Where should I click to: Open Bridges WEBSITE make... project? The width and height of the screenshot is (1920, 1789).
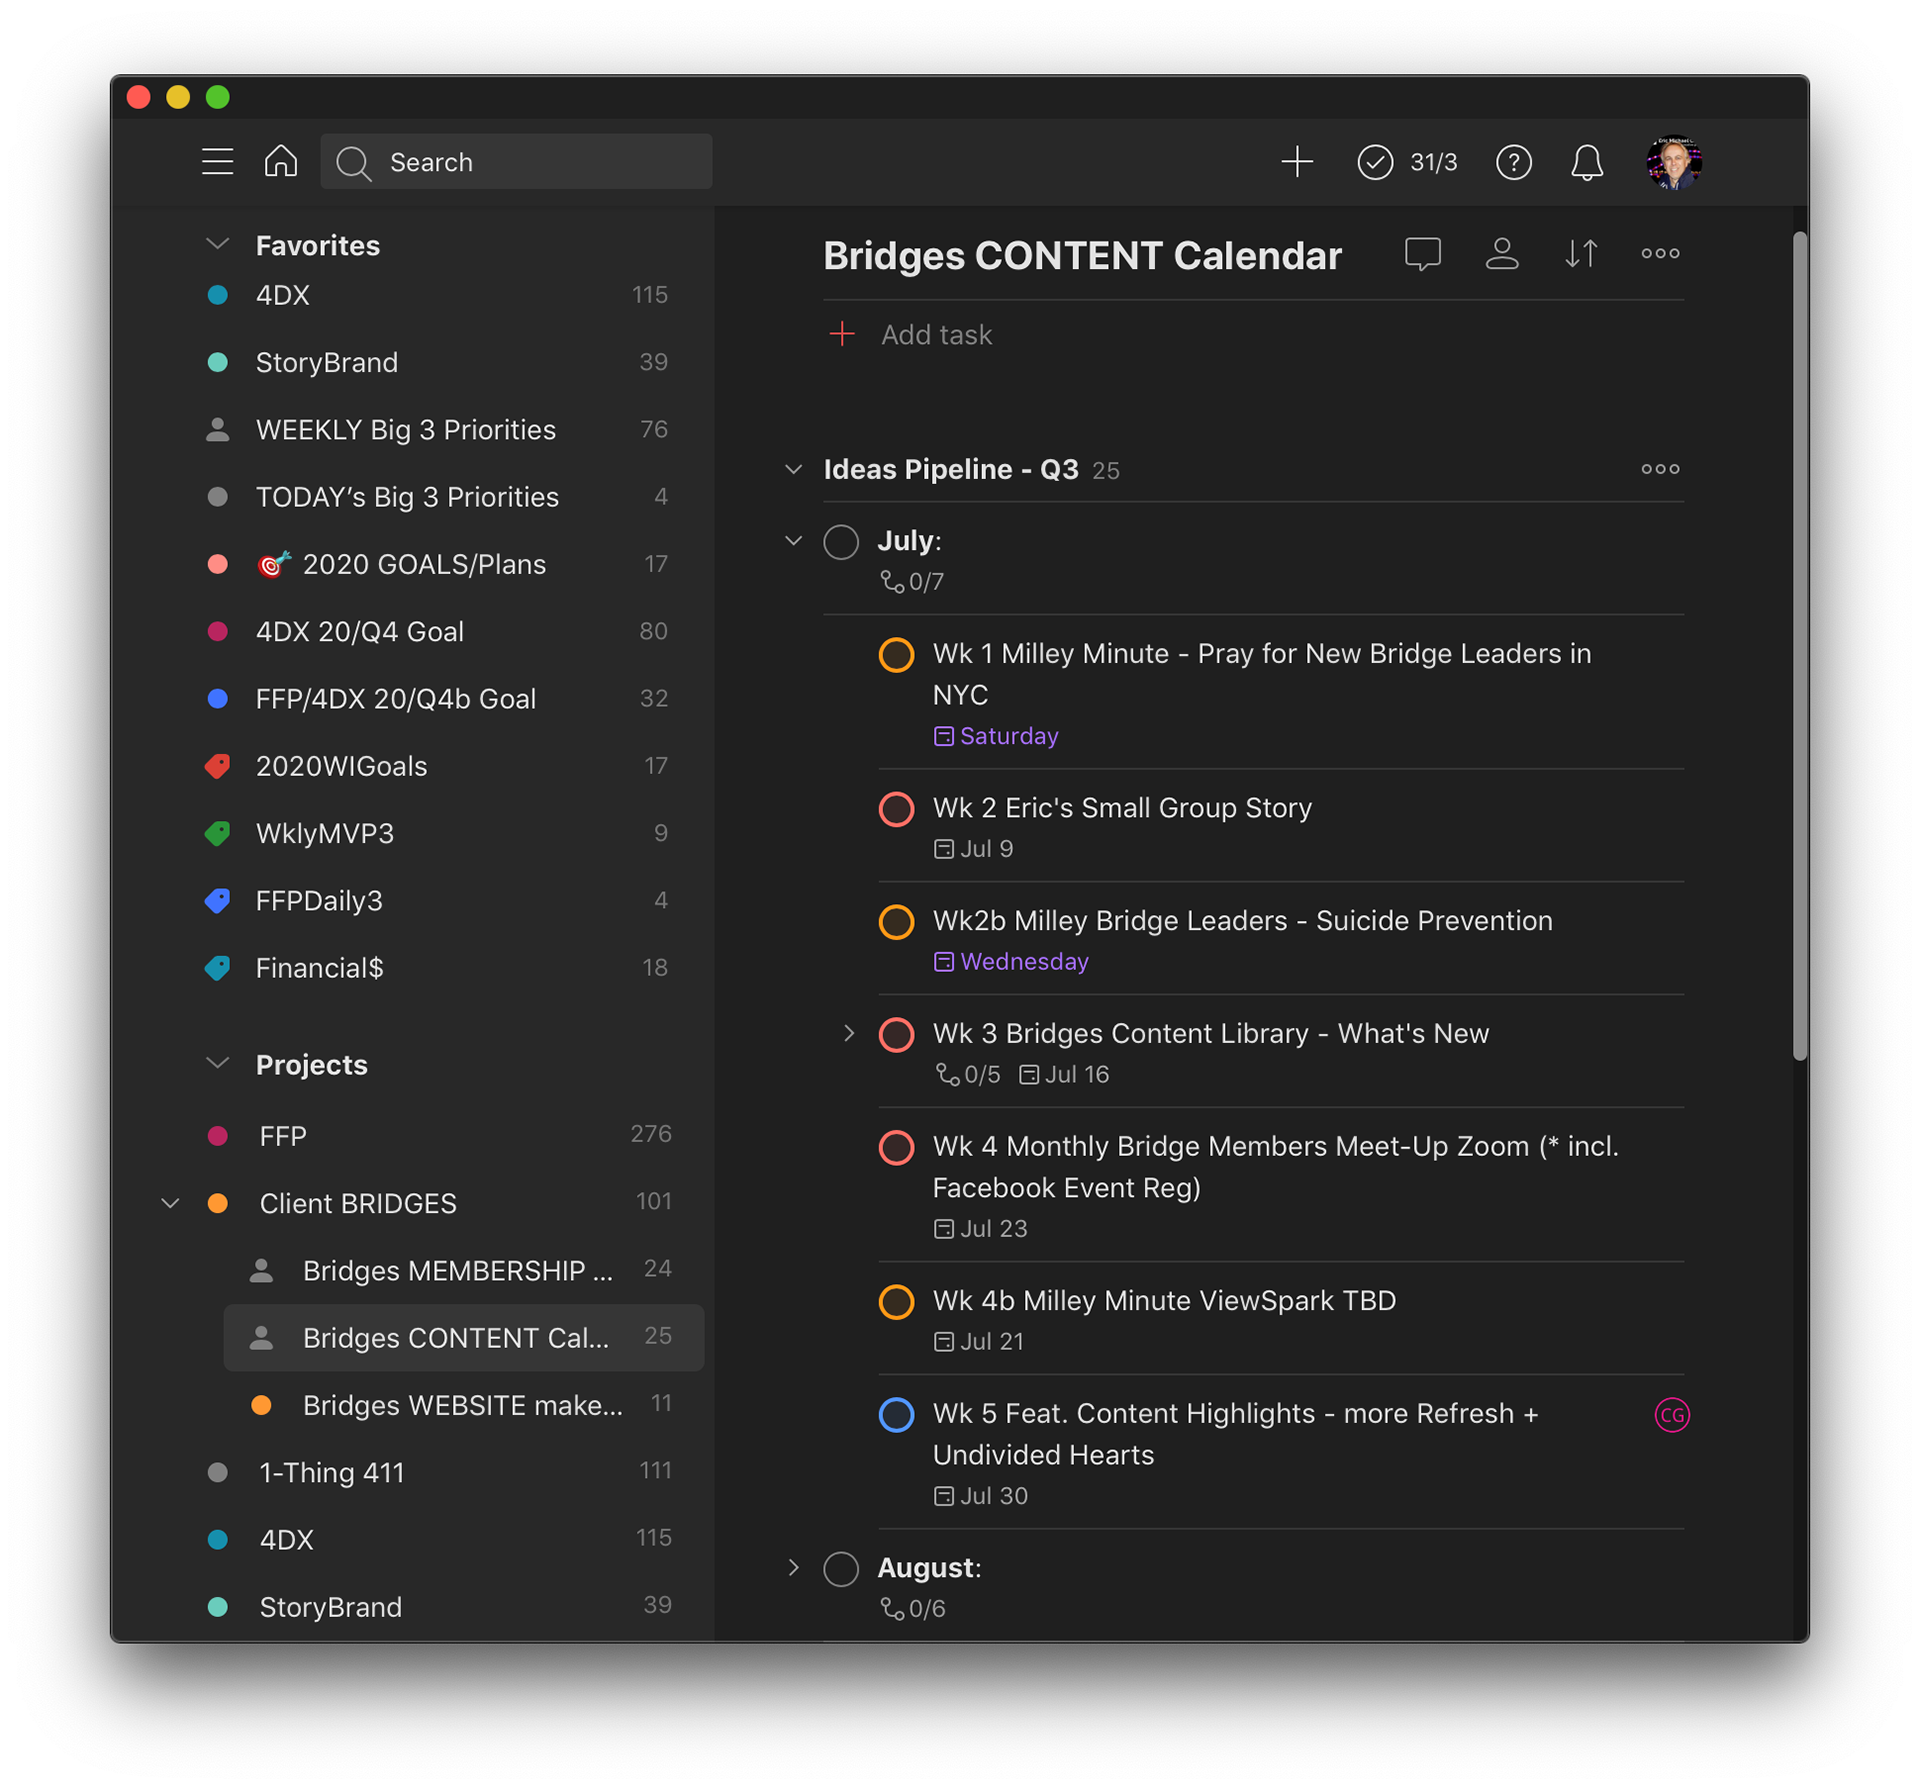click(463, 1404)
